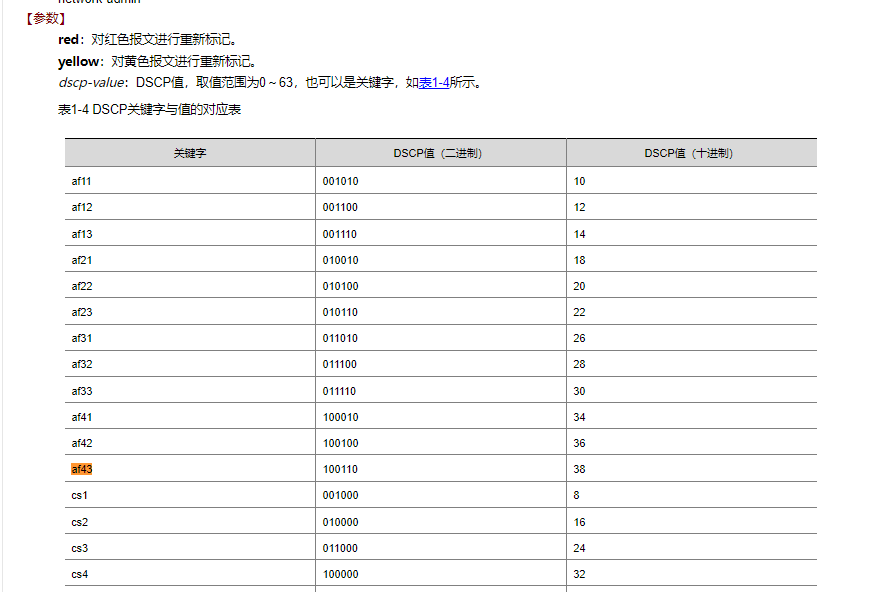The height and width of the screenshot is (592, 883).
Task: Click decimal value 20 in af22 row
Action: click(579, 286)
